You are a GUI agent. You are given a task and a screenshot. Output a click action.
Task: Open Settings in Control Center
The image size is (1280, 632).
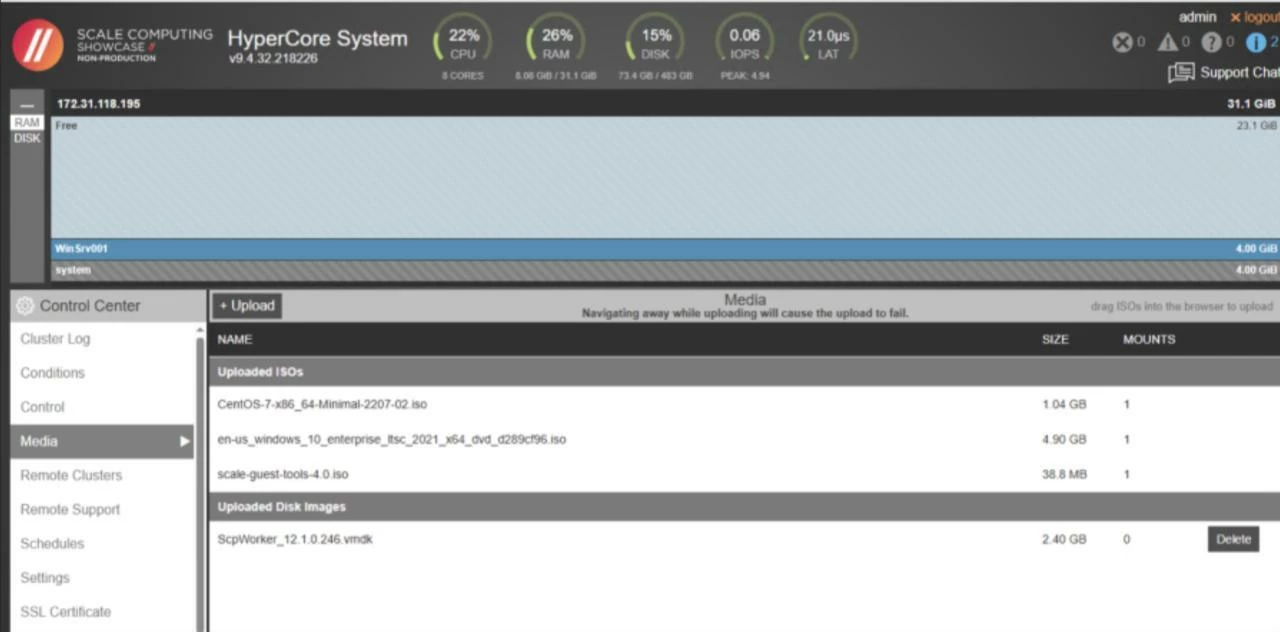coord(45,577)
